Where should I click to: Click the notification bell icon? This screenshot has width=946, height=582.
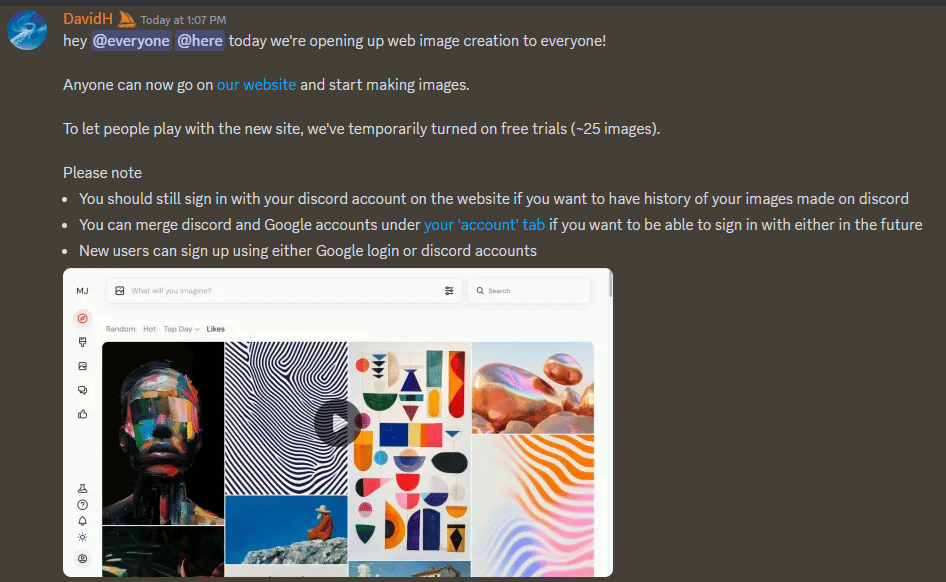(83, 521)
